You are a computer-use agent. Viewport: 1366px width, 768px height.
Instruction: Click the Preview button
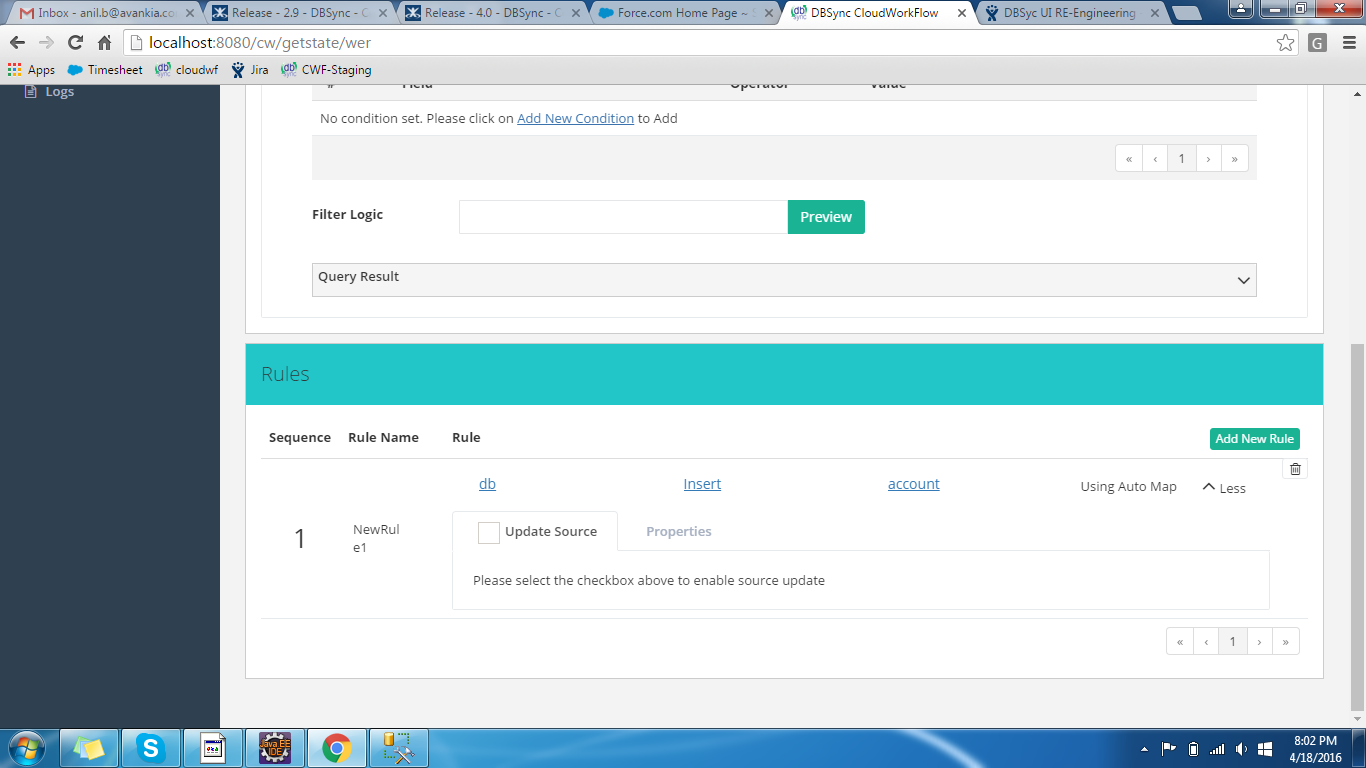click(826, 217)
